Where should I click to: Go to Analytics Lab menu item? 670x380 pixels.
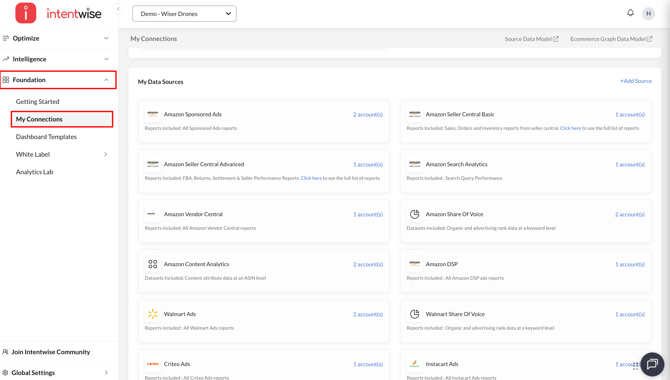35,172
